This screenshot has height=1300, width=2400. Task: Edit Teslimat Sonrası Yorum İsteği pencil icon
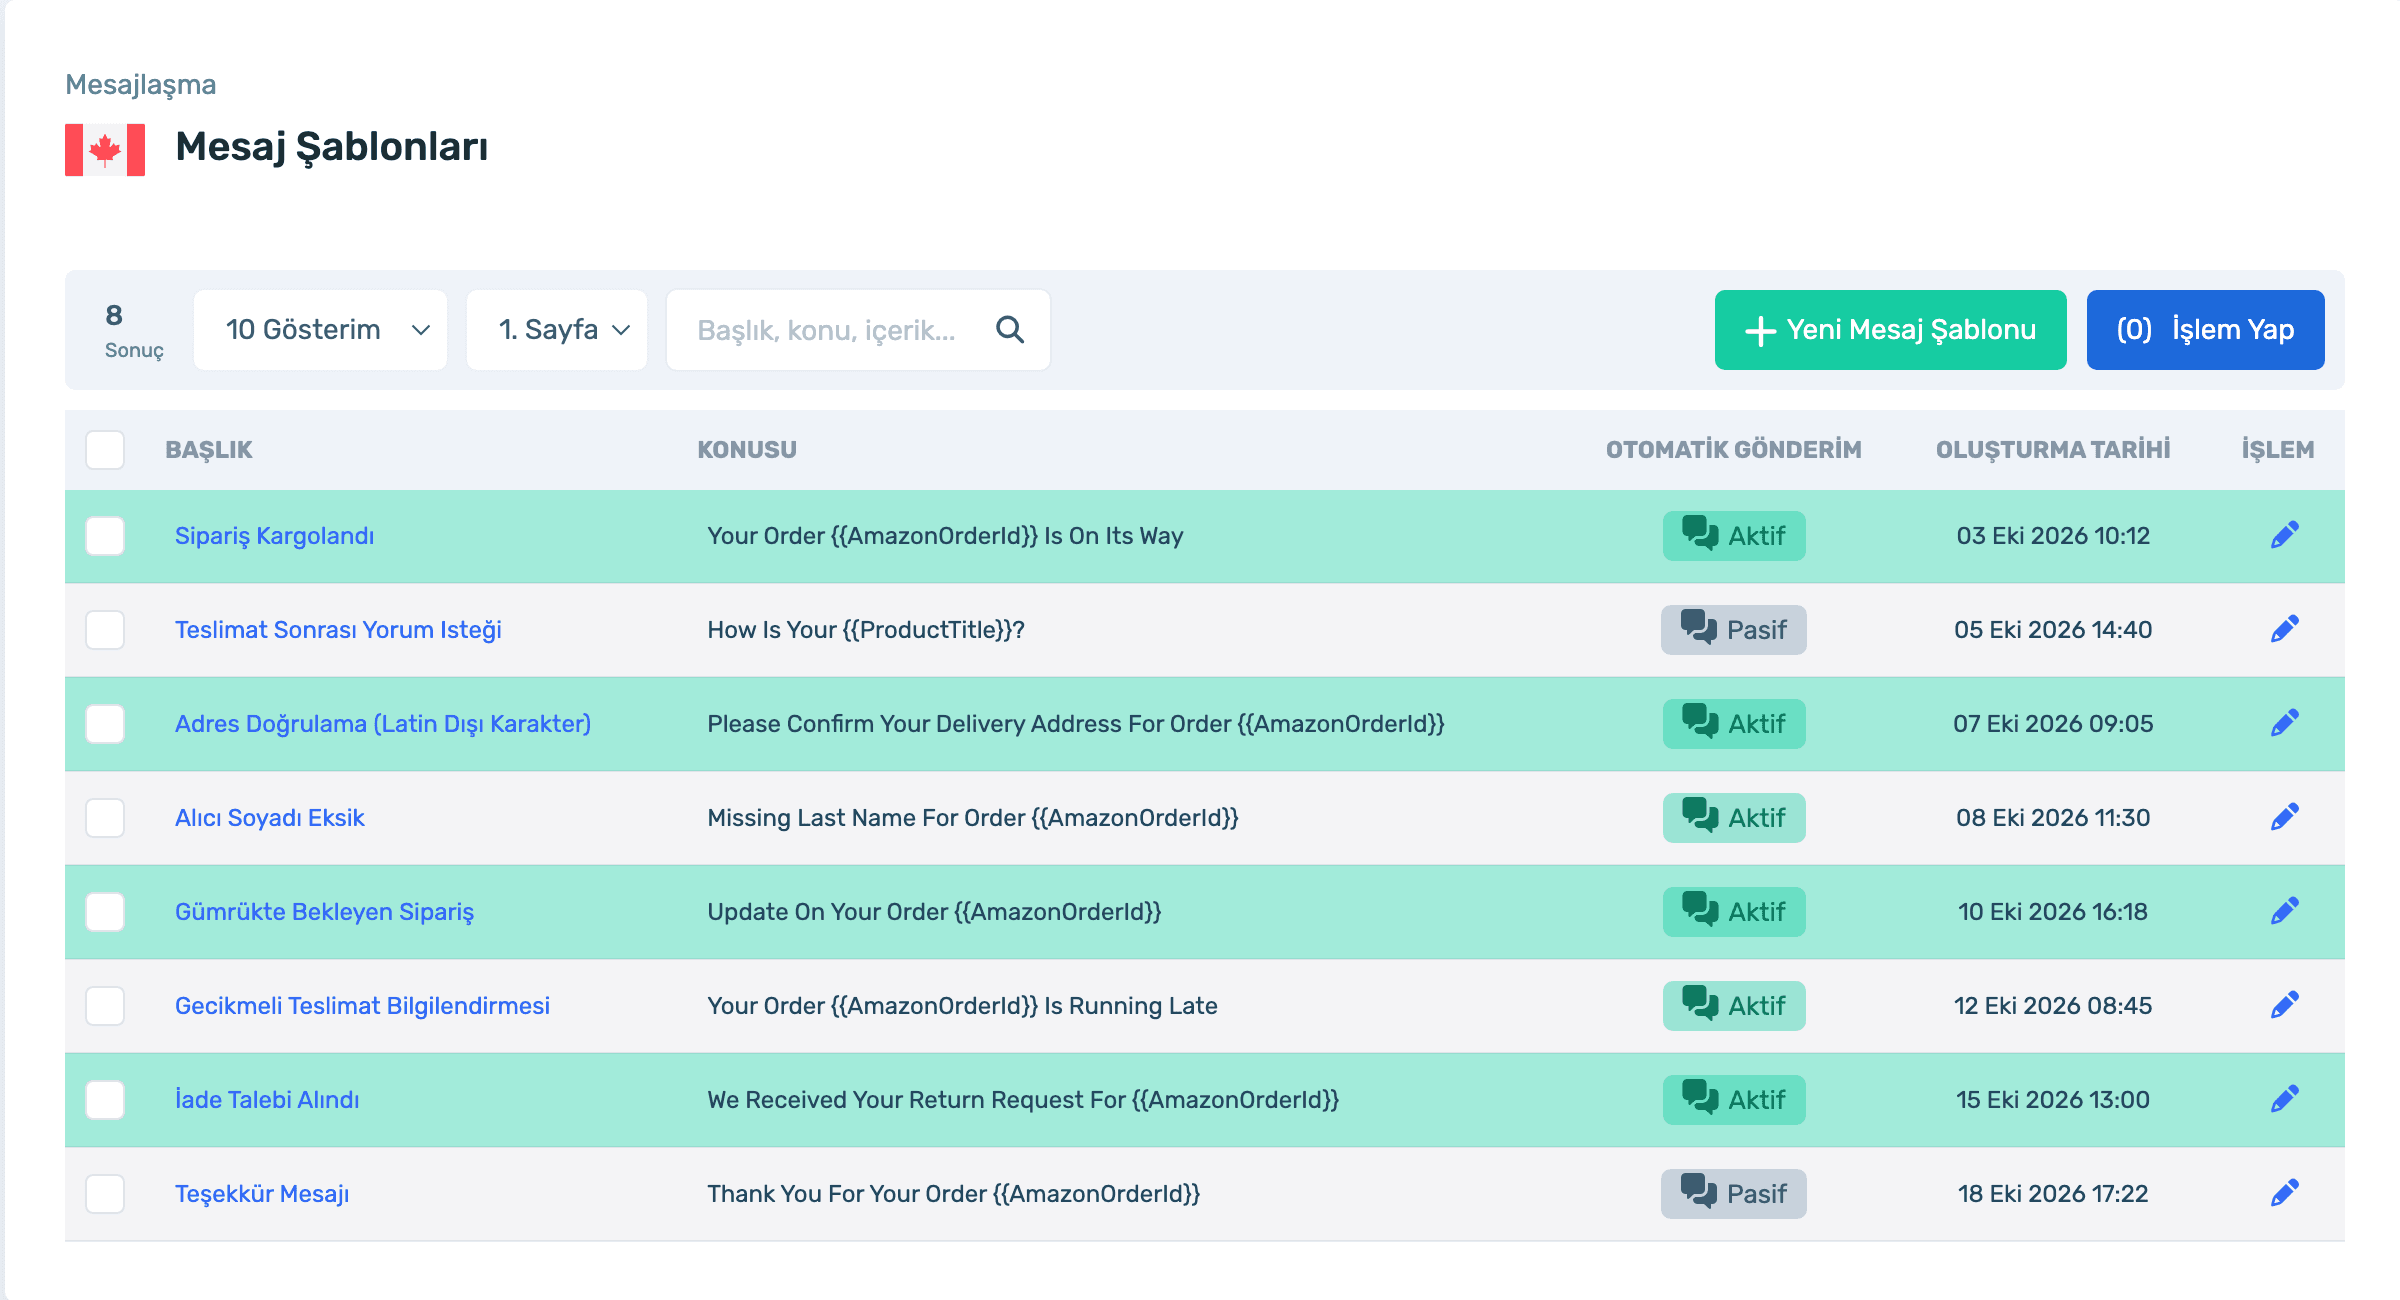pyautogui.click(x=2284, y=629)
